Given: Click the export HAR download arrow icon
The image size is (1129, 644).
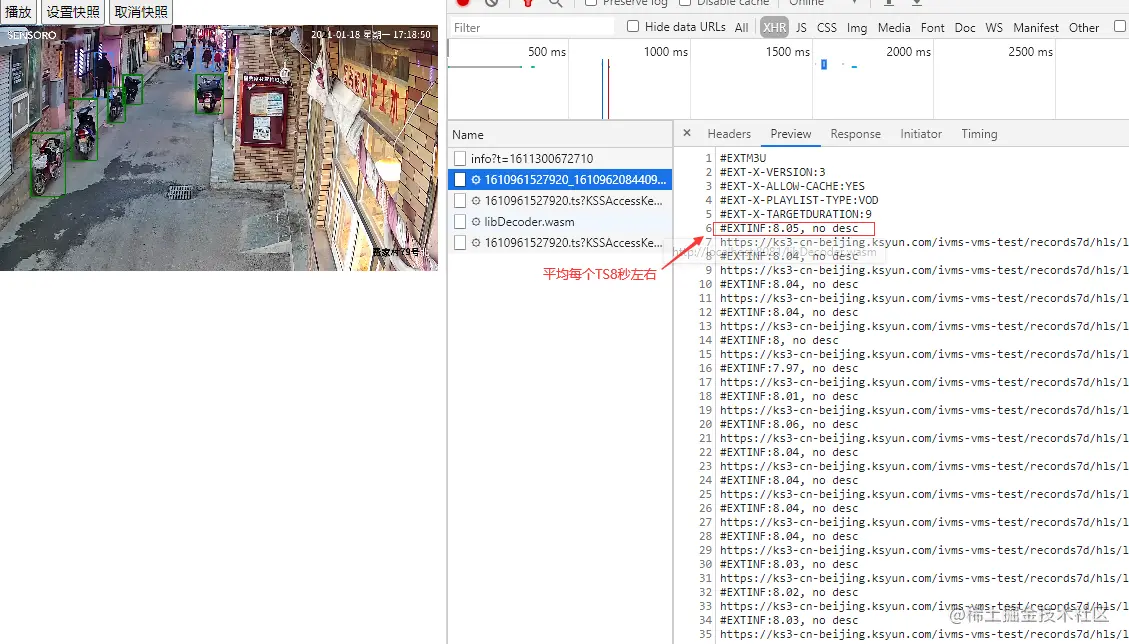Looking at the screenshot, I should (x=917, y=3).
